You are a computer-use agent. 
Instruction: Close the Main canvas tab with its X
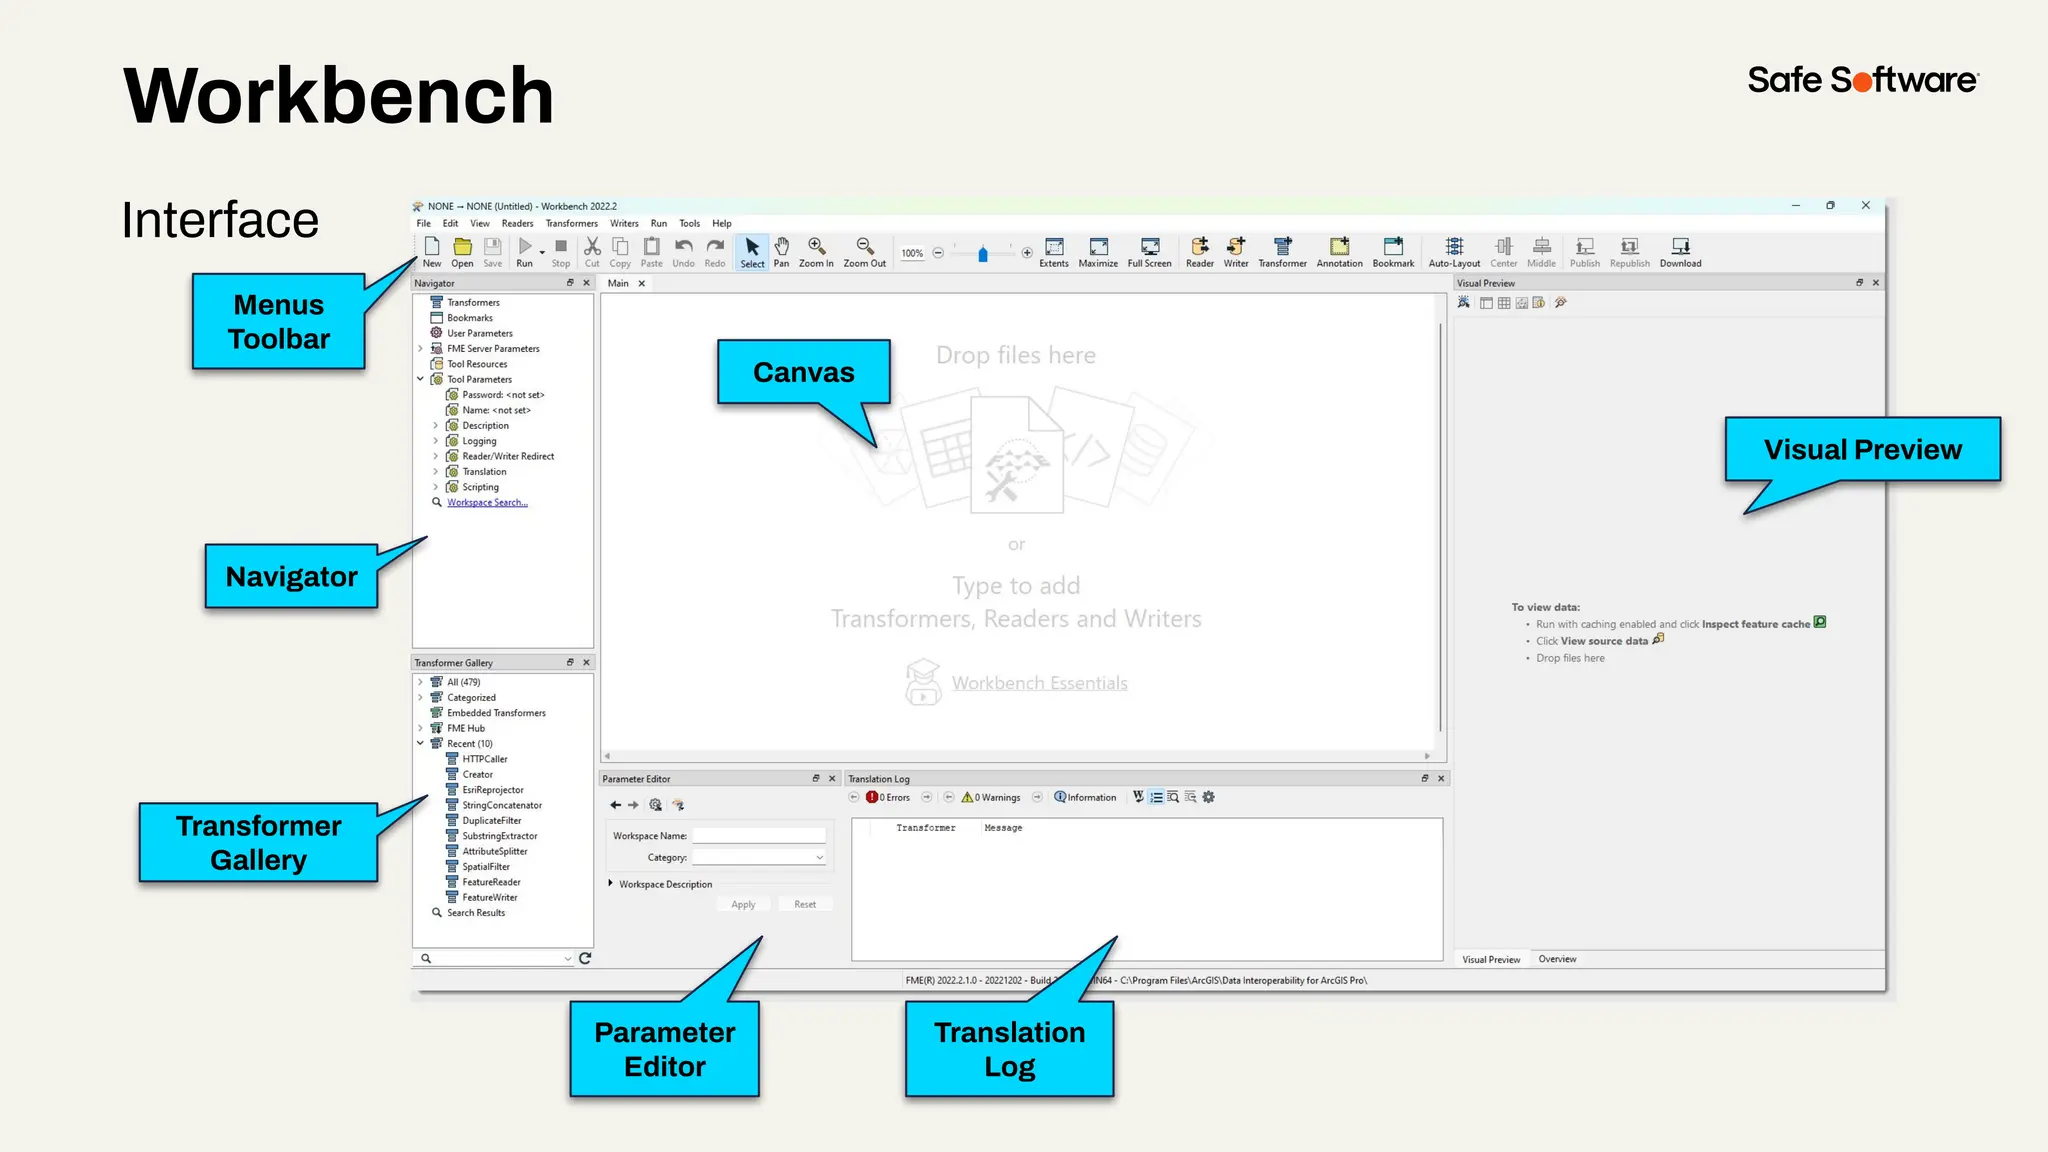642,284
